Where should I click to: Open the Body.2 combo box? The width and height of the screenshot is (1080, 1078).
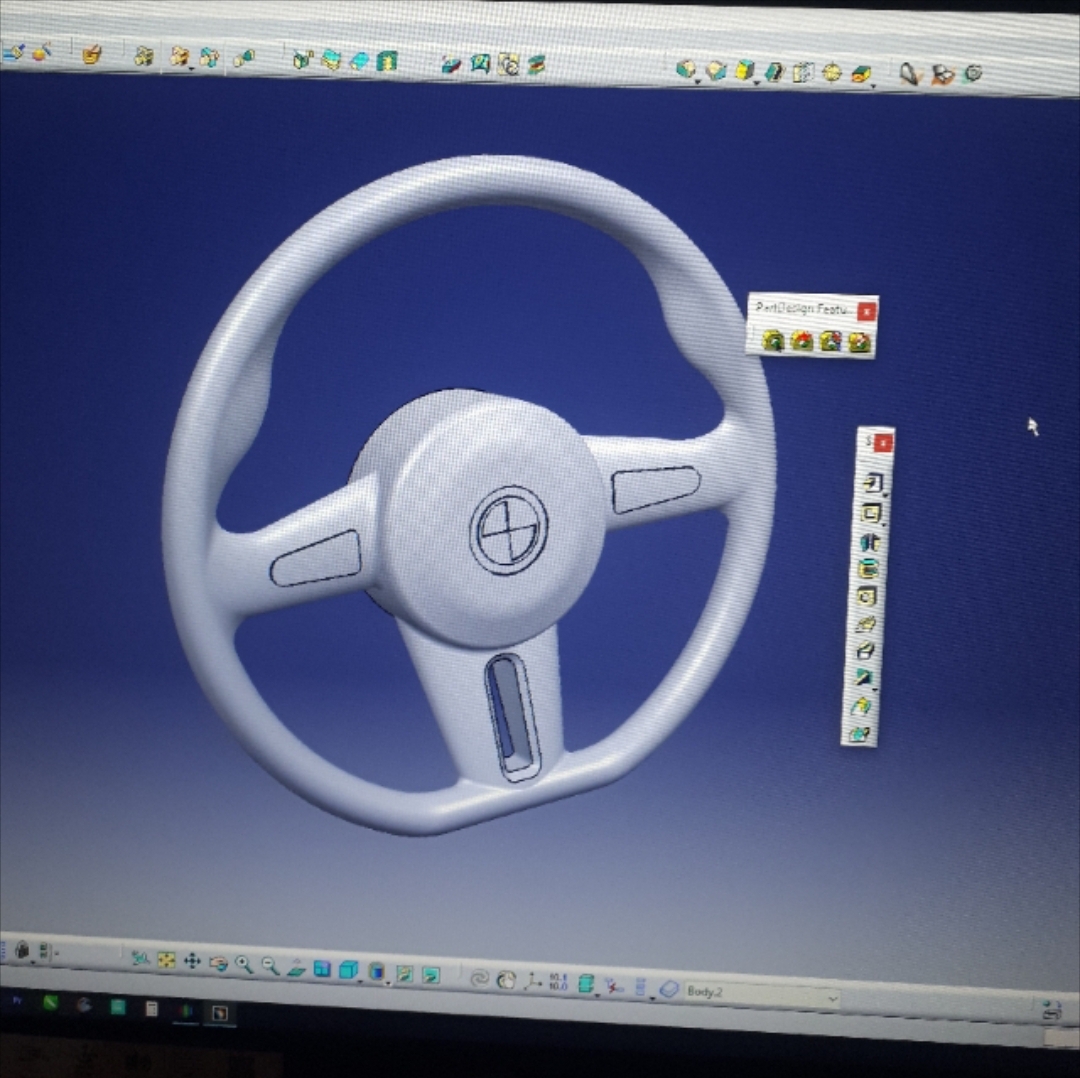762,994
